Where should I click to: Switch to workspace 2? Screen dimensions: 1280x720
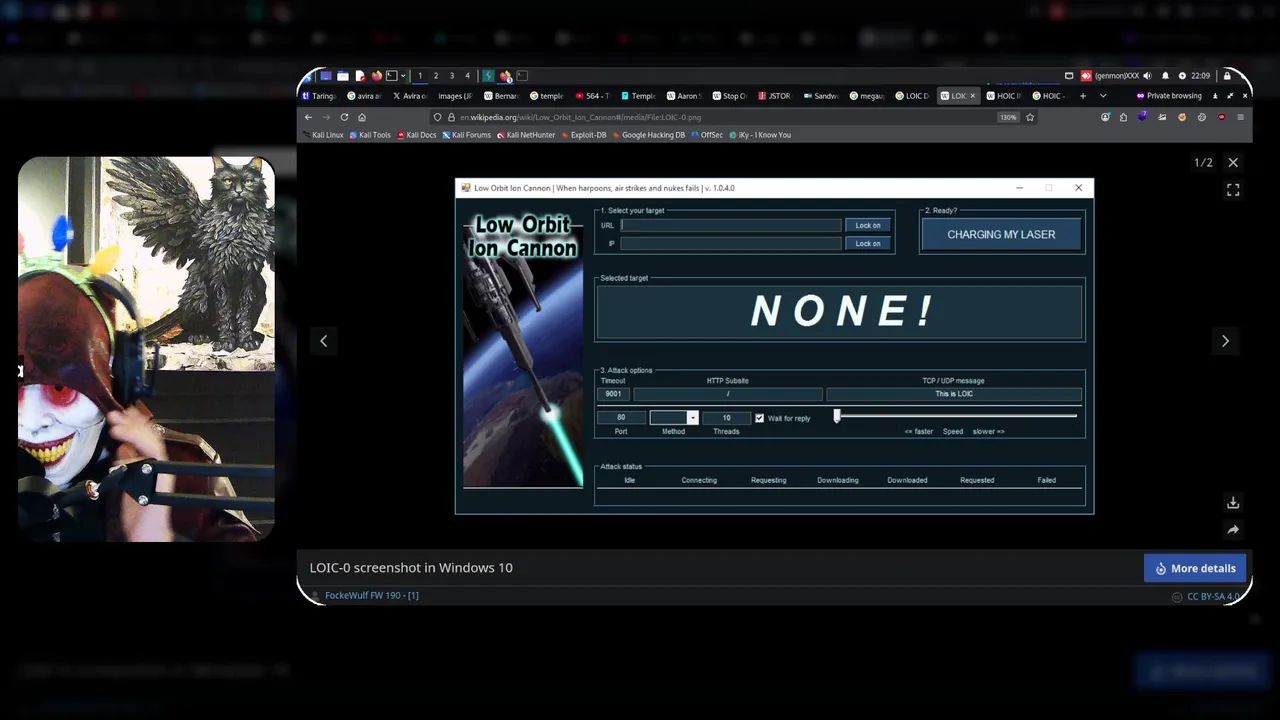pos(436,76)
